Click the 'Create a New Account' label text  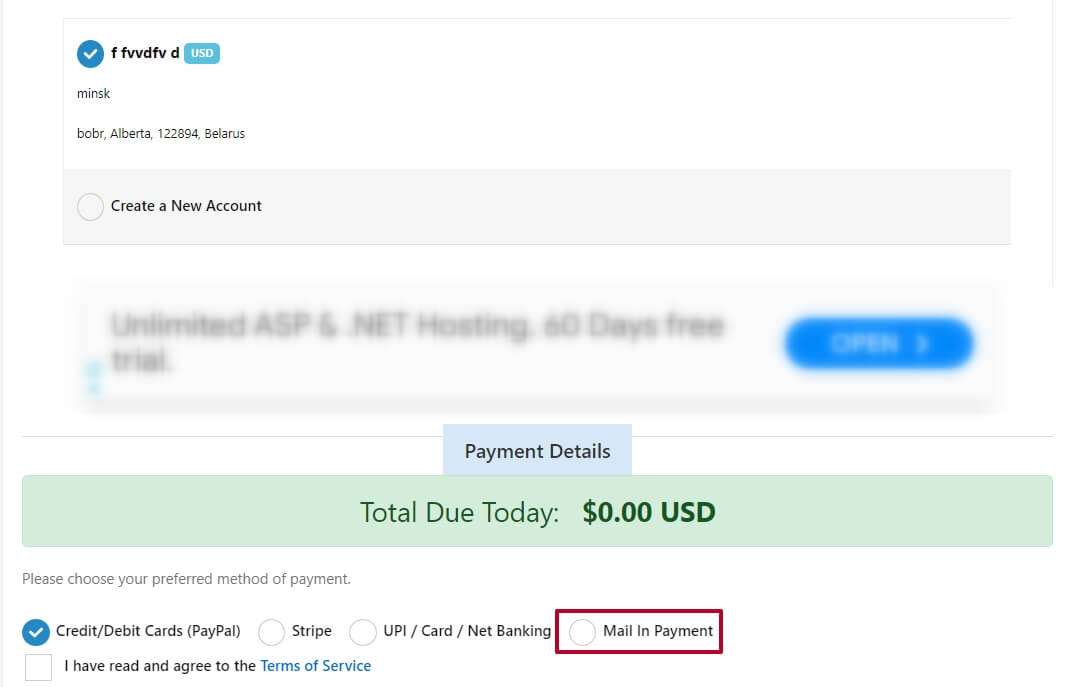[186, 206]
